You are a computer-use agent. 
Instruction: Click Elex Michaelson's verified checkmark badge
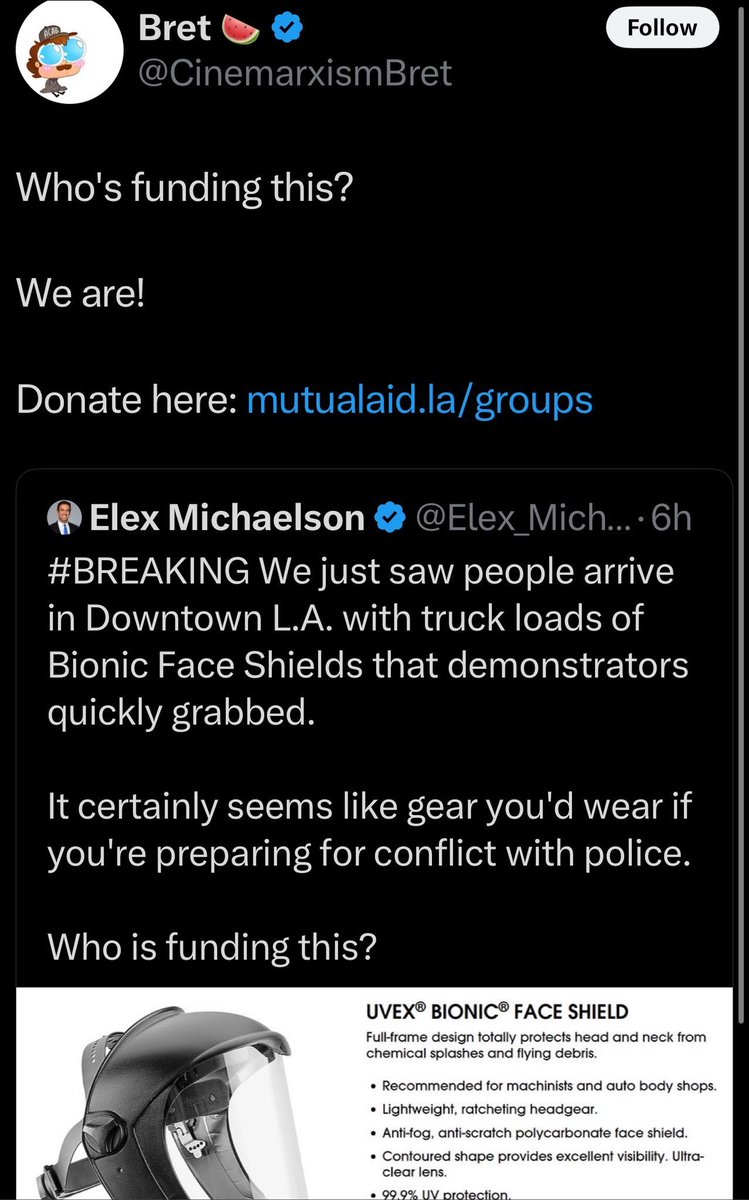coord(390,517)
